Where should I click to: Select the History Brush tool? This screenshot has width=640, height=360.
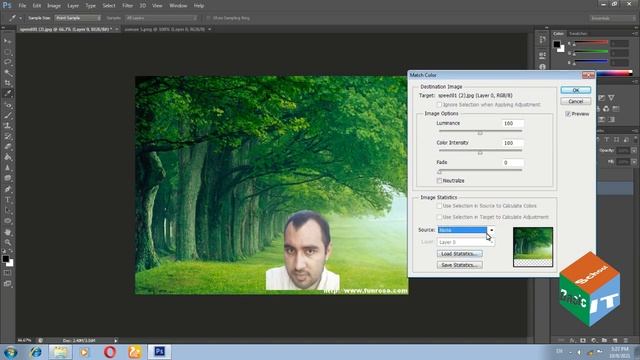[8, 136]
